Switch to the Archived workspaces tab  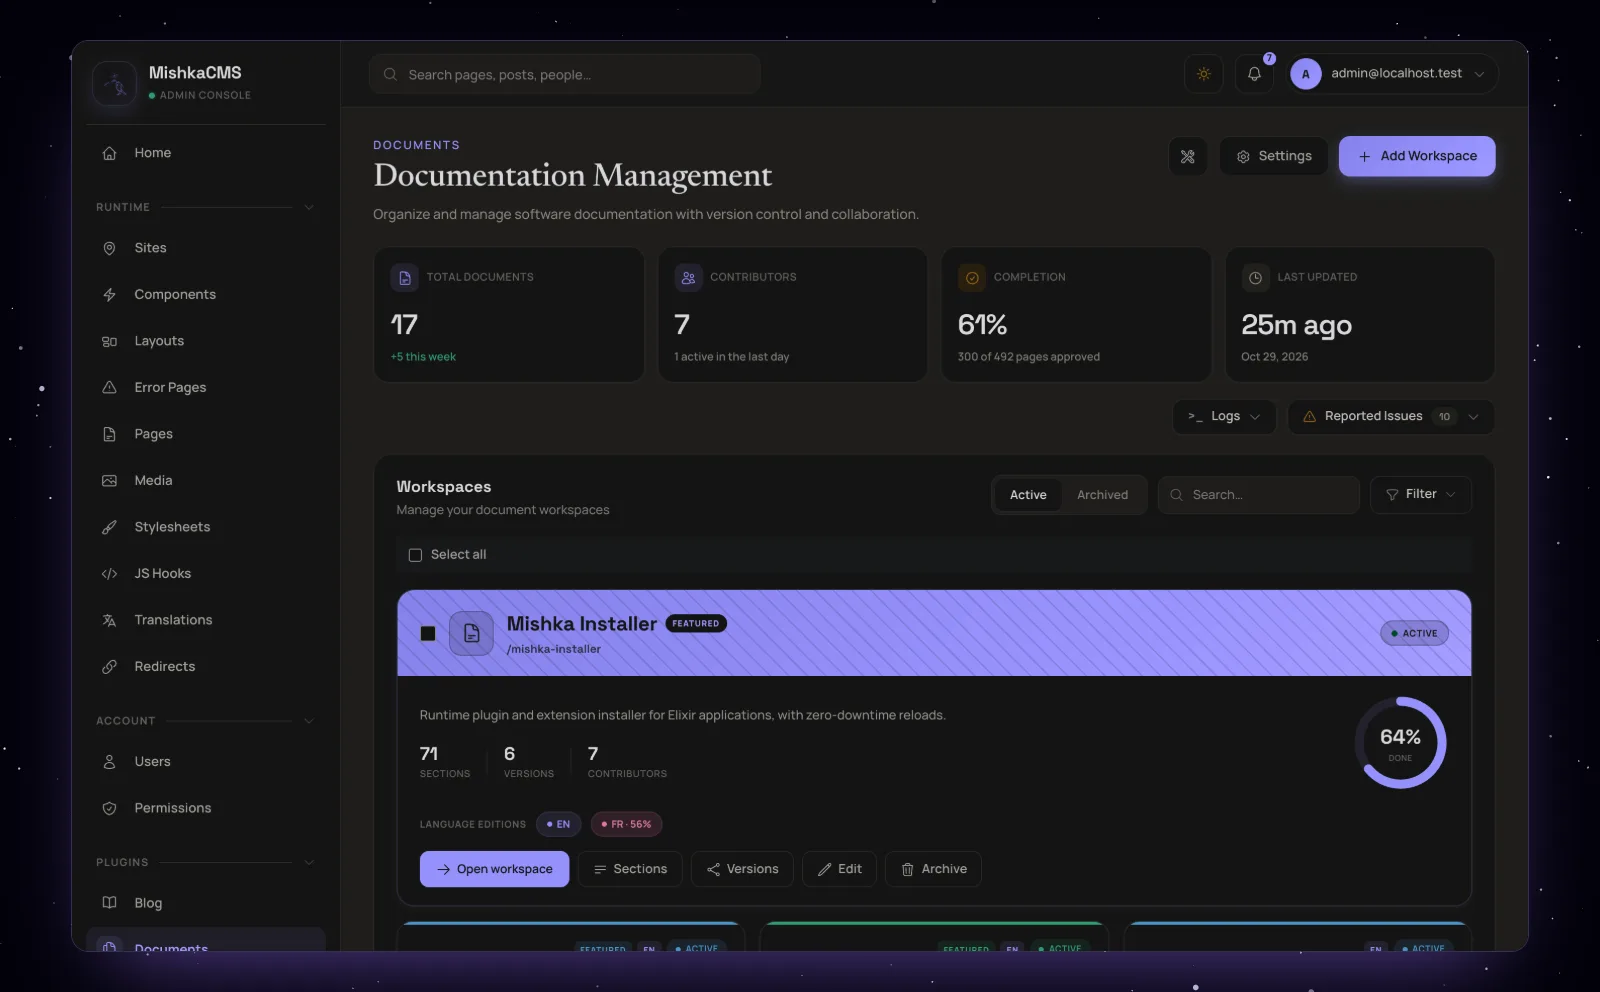1102,495
